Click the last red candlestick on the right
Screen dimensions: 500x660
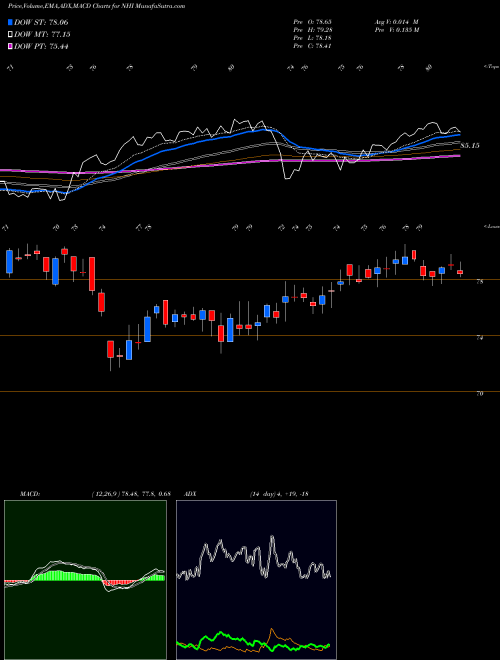[x=460, y=272]
